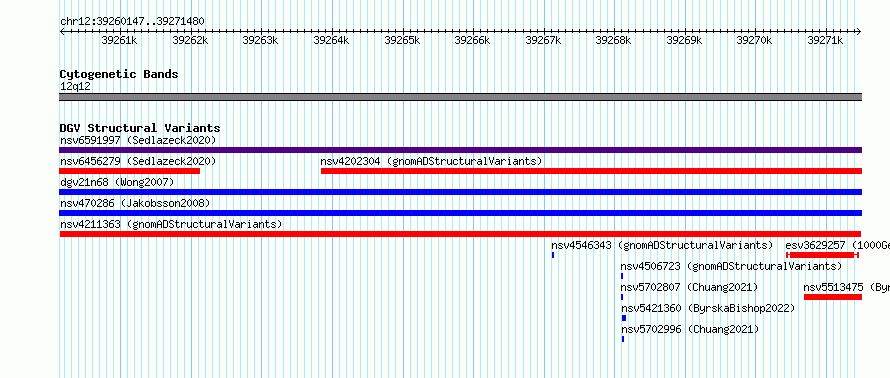This screenshot has height=378, width=890.
Task: Open nsv4202304 (gnomADStructuralVariants) label
Action: [x=431, y=161]
